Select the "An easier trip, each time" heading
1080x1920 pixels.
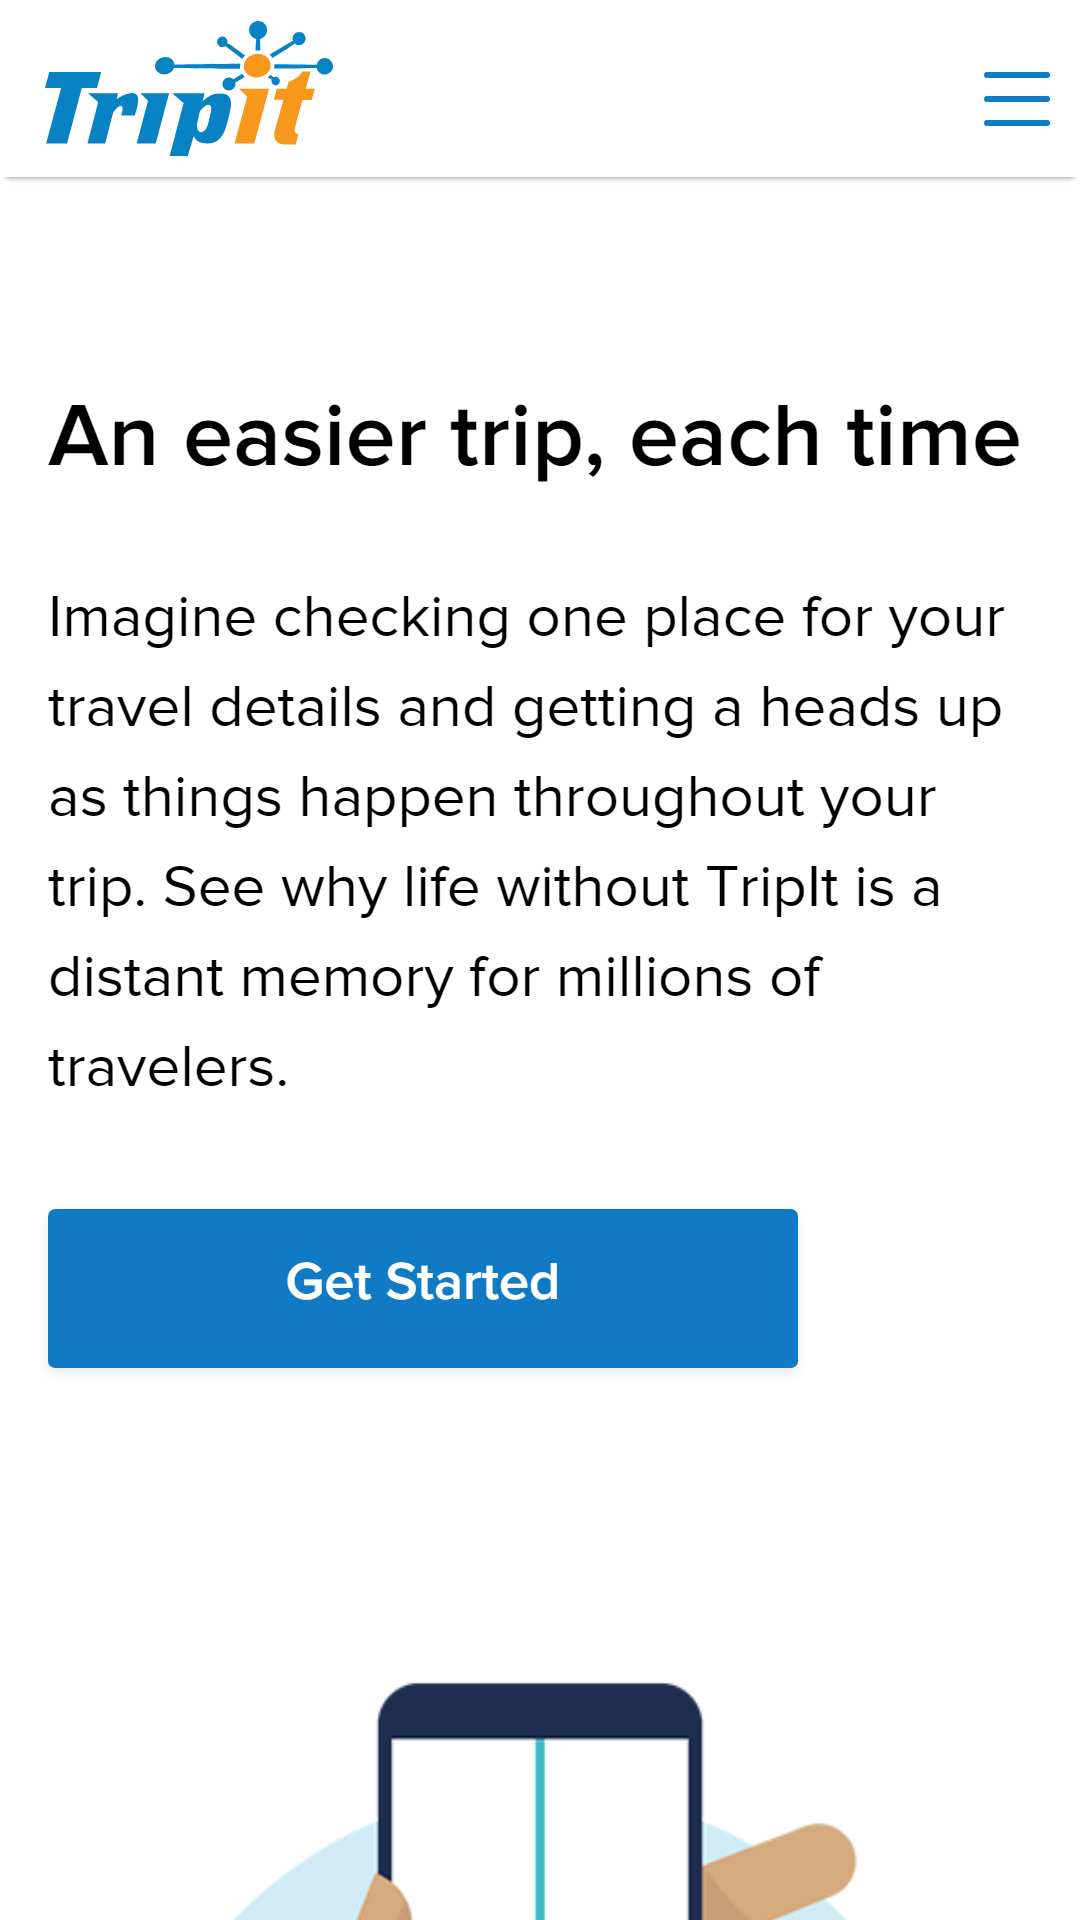534,437
